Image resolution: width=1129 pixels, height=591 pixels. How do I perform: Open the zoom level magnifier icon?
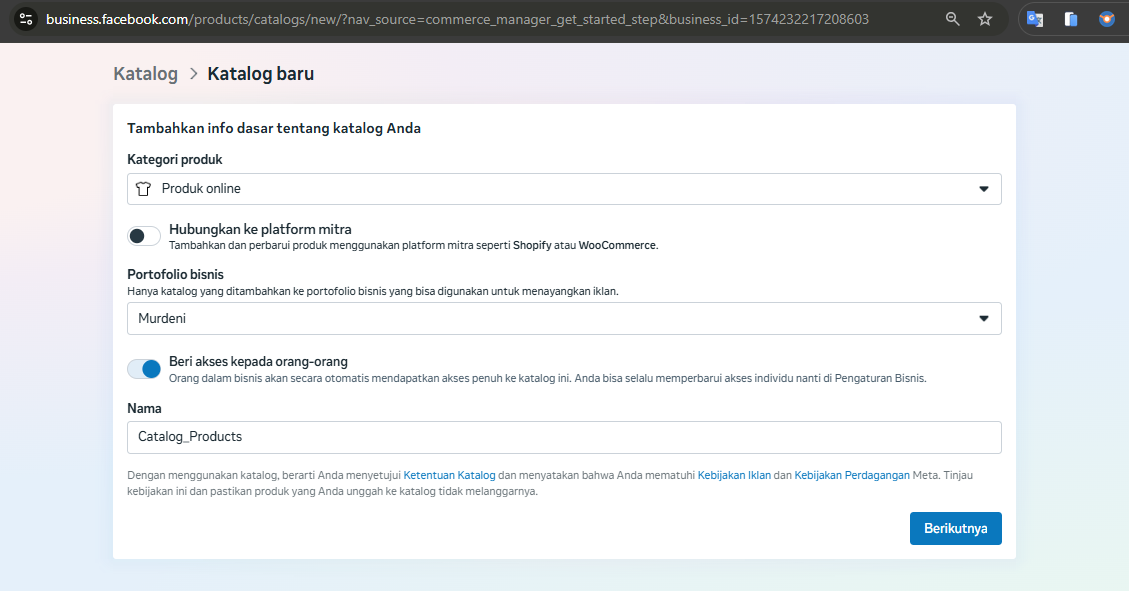[x=953, y=19]
